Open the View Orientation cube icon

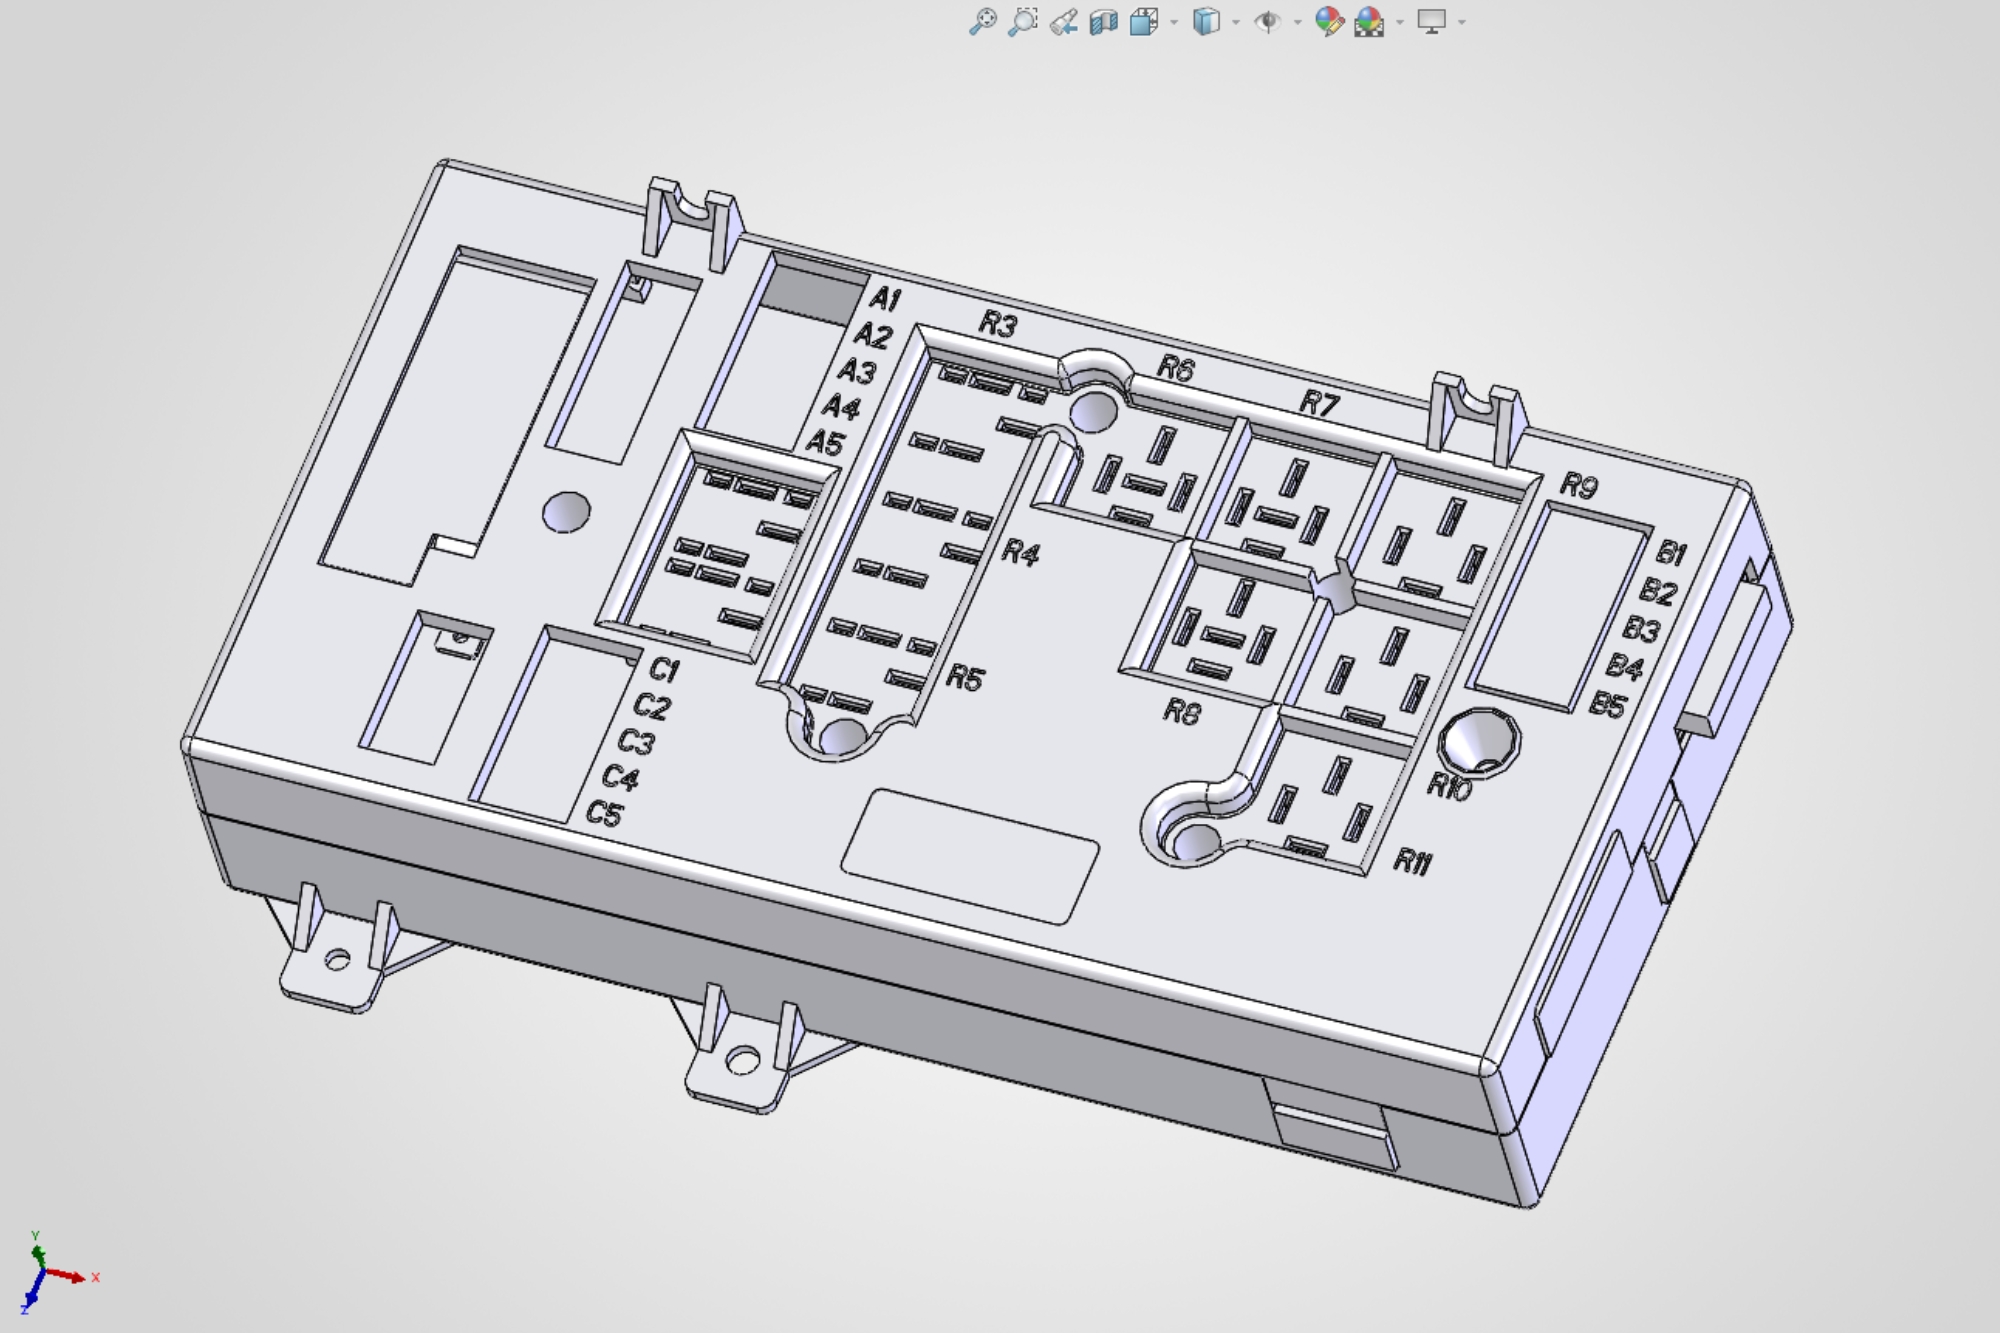click(x=1144, y=22)
